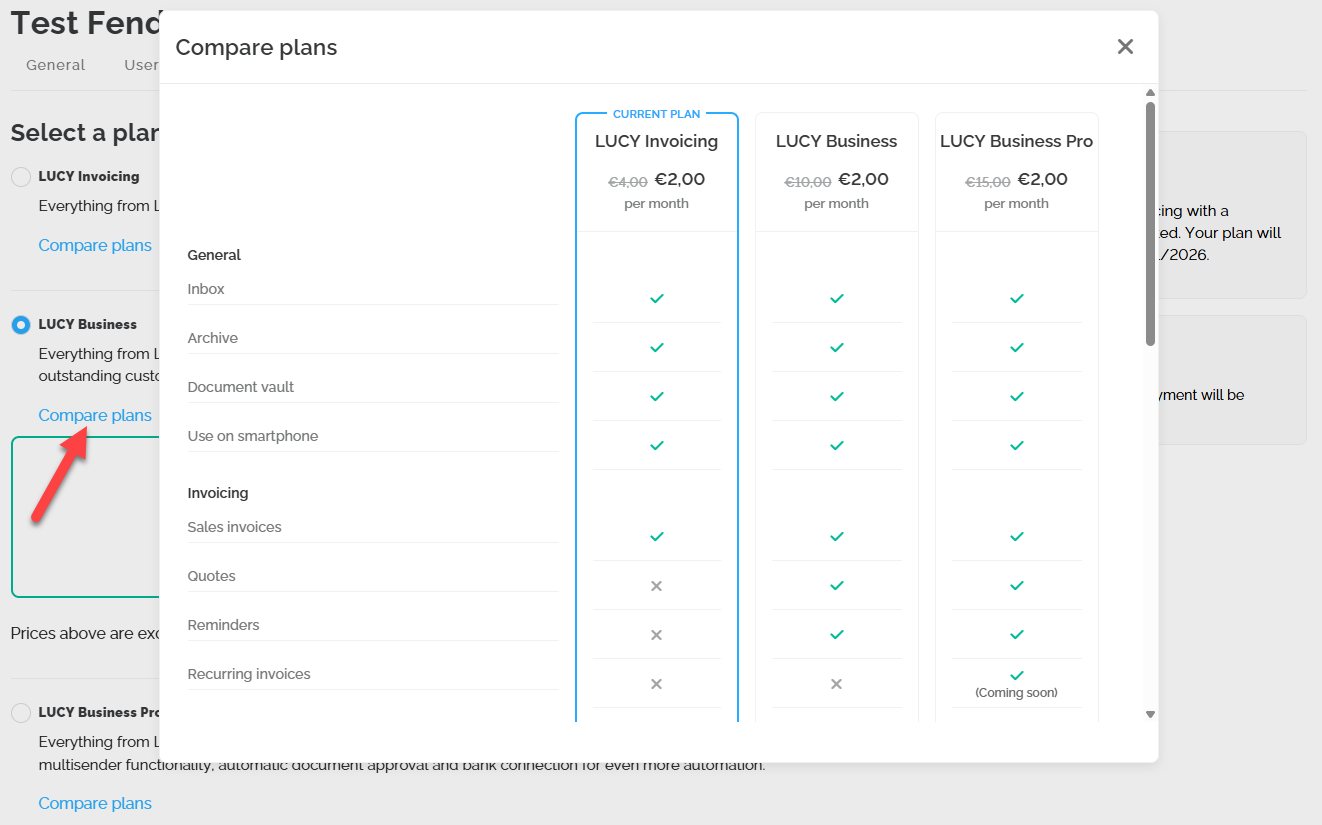1322x825 pixels.
Task: Click the Archive feature label
Action: click(x=213, y=338)
